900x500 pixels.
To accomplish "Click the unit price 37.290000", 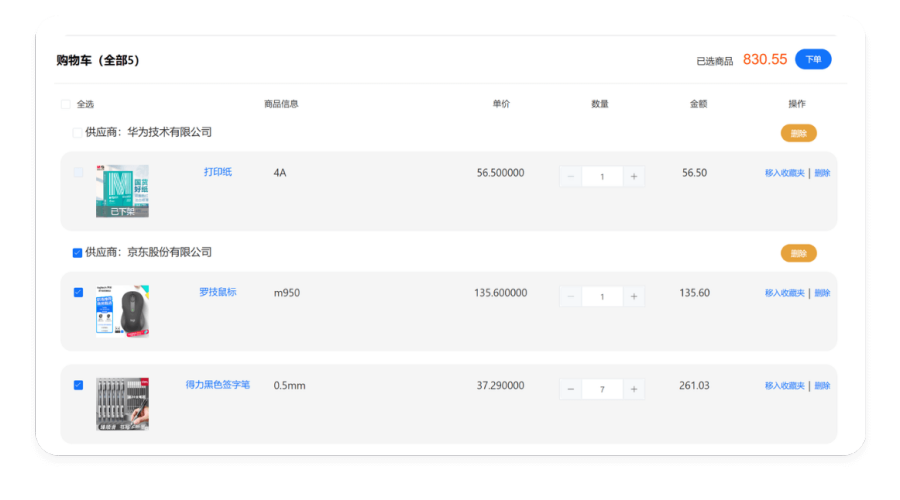I will point(501,386).
